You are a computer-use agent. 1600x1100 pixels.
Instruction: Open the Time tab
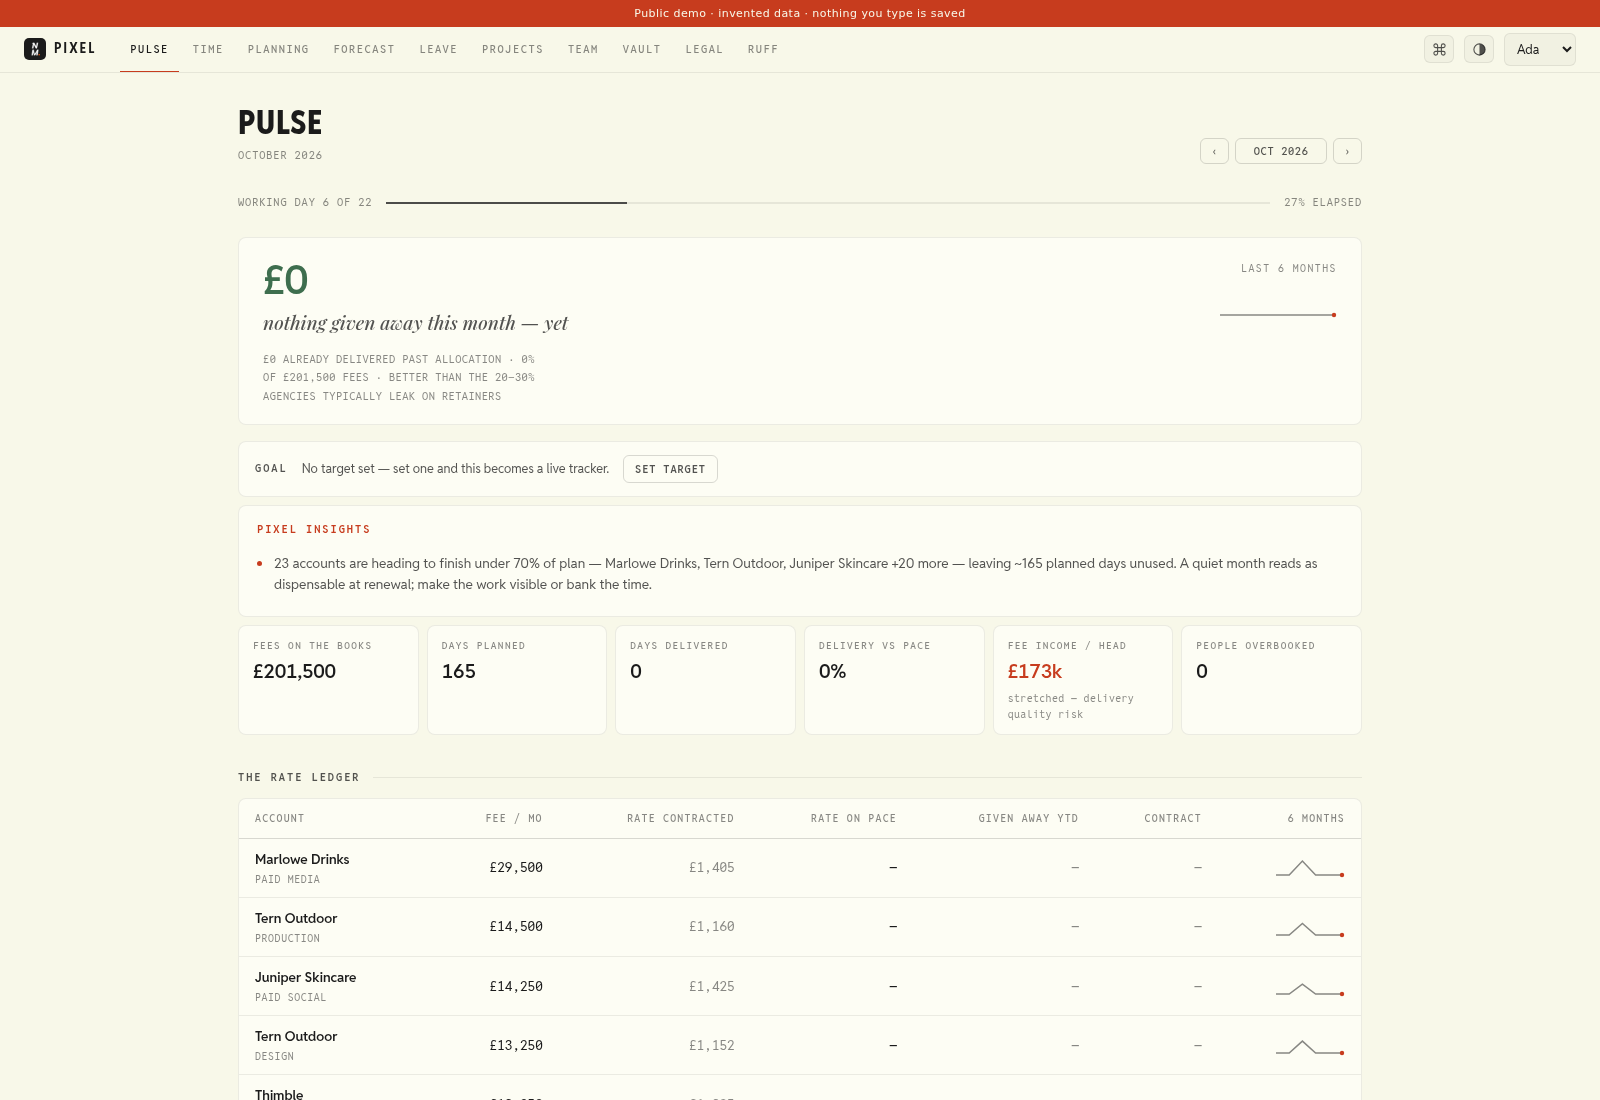click(208, 49)
